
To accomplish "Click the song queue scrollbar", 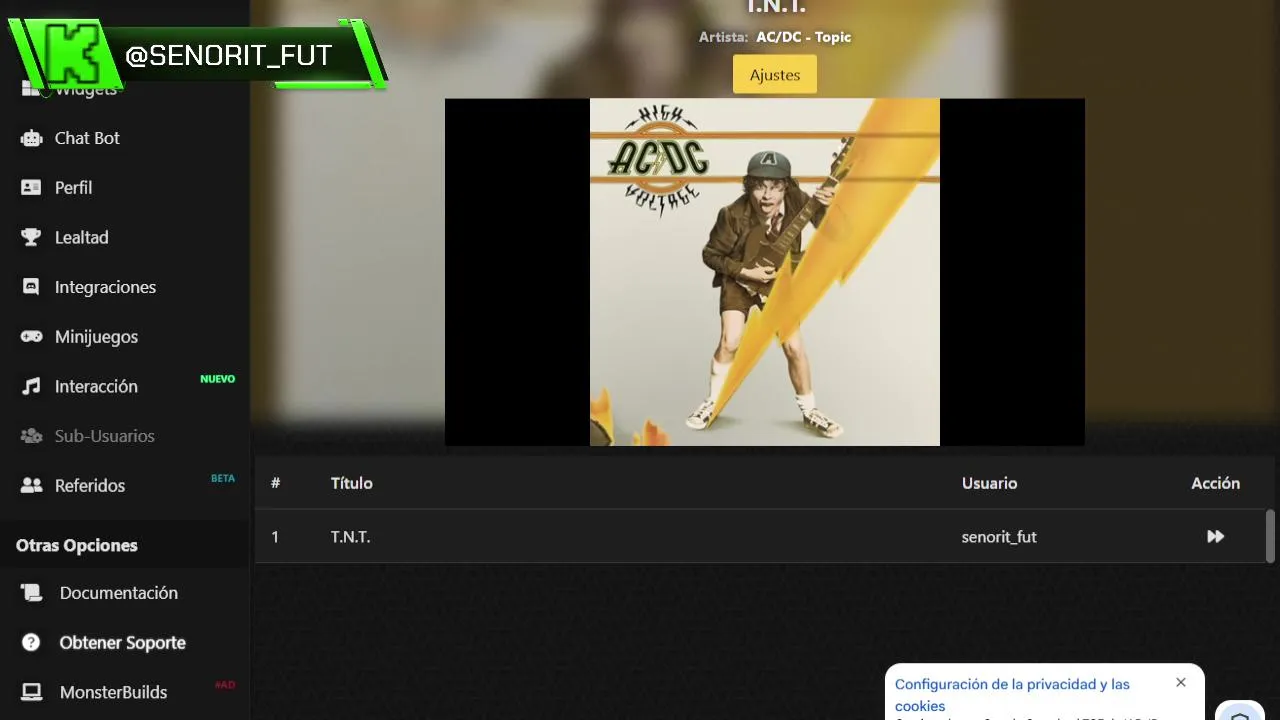I will pos(1271,536).
